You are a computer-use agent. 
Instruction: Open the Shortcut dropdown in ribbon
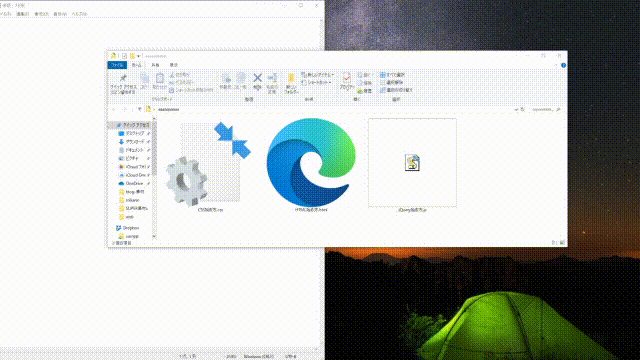[316, 82]
